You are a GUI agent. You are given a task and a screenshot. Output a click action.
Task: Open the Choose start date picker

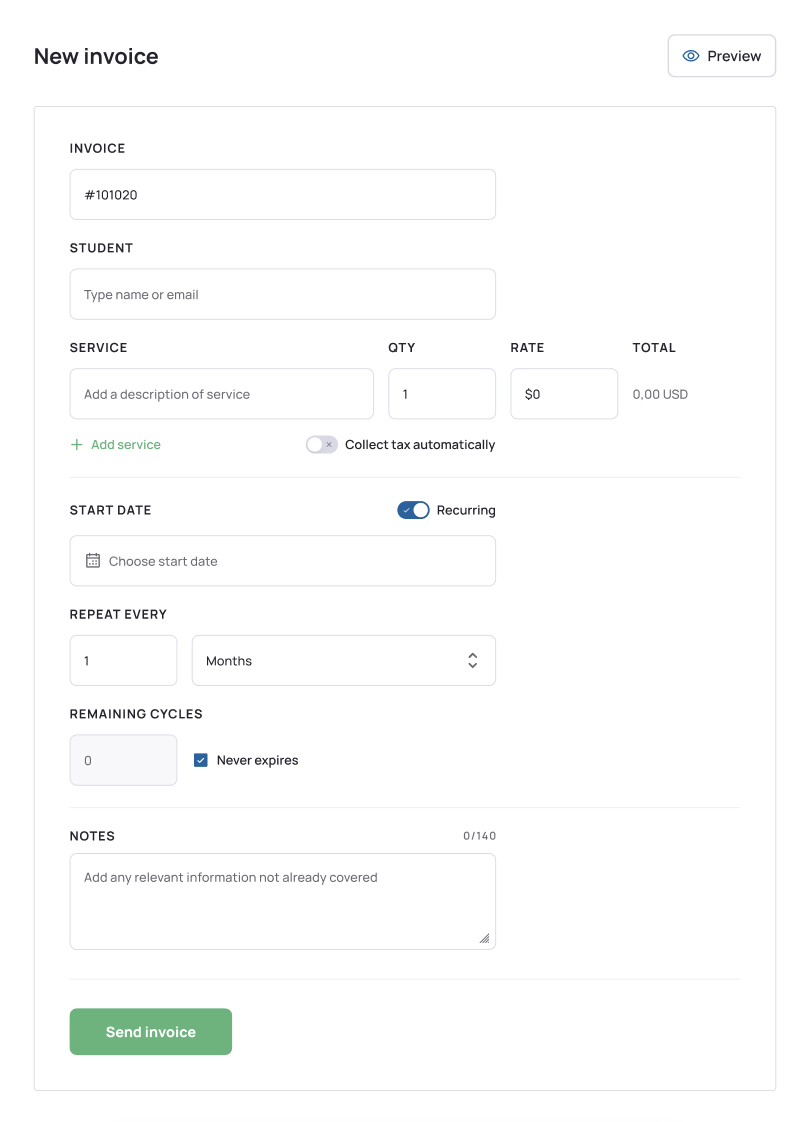coord(282,561)
